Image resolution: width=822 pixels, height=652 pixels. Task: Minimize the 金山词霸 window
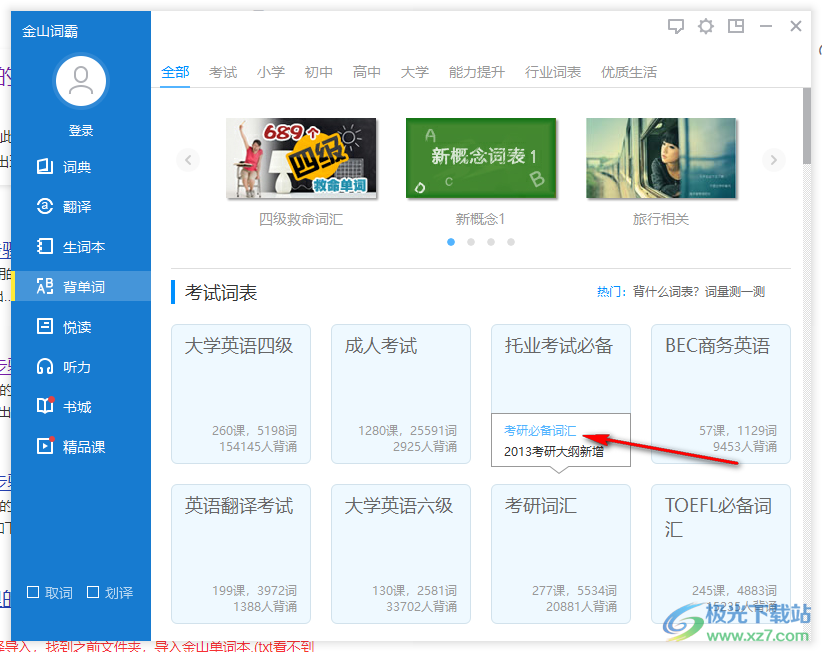766,26
